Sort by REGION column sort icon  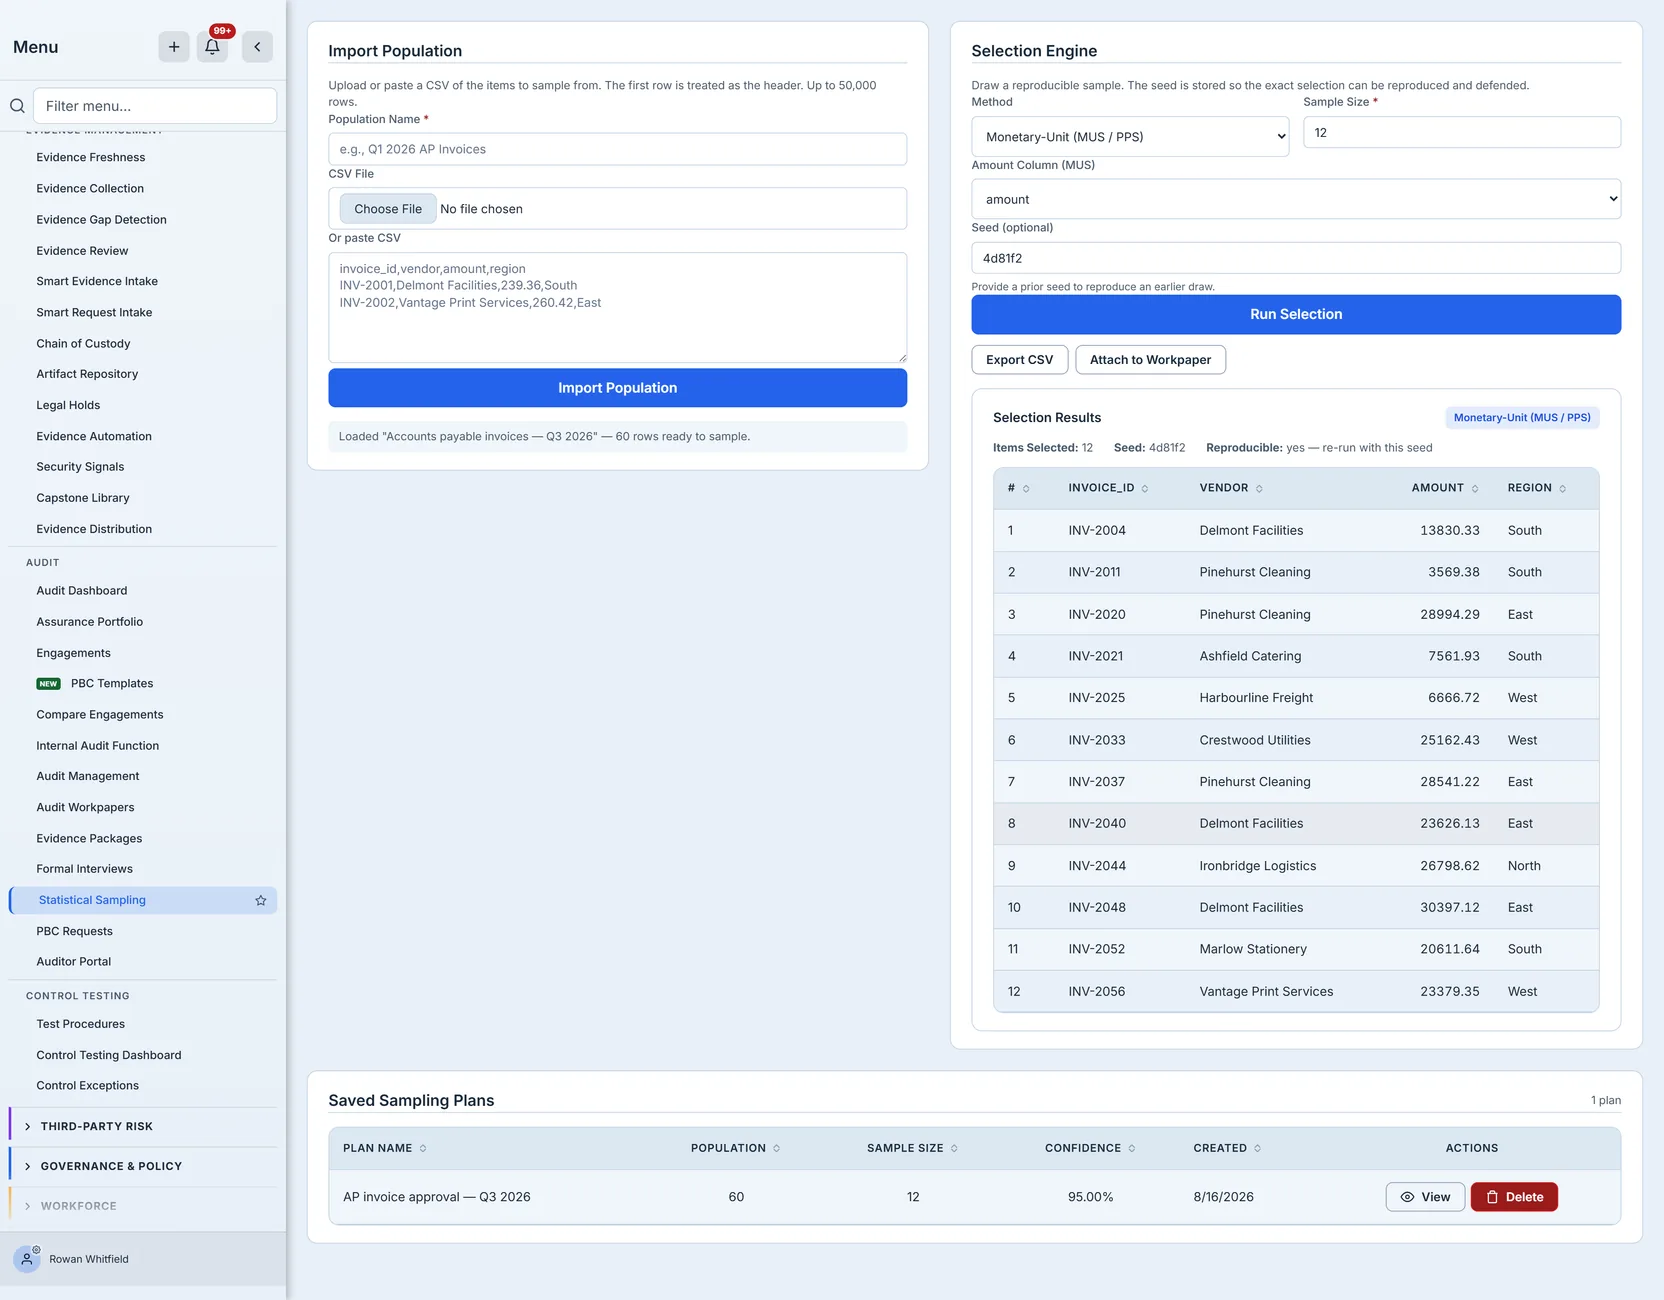[x=1563, y=489]
